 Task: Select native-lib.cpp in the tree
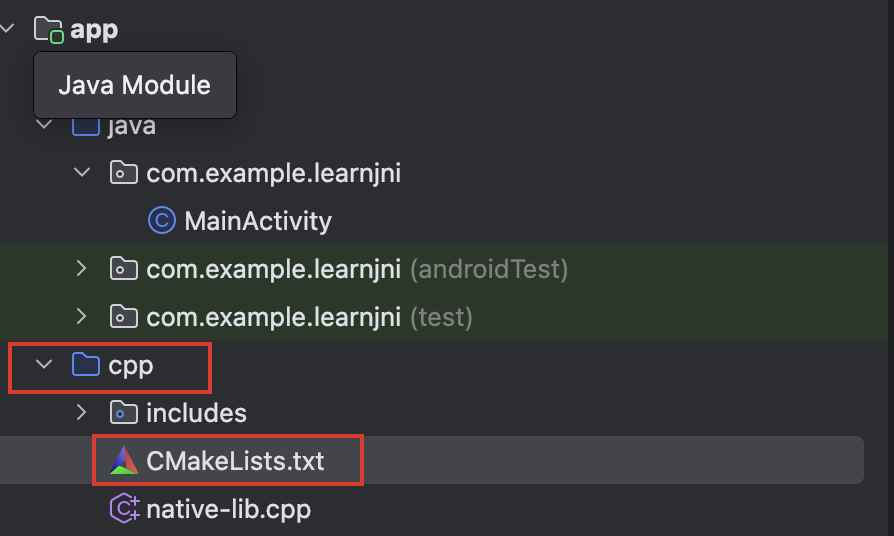pos(228,509)
